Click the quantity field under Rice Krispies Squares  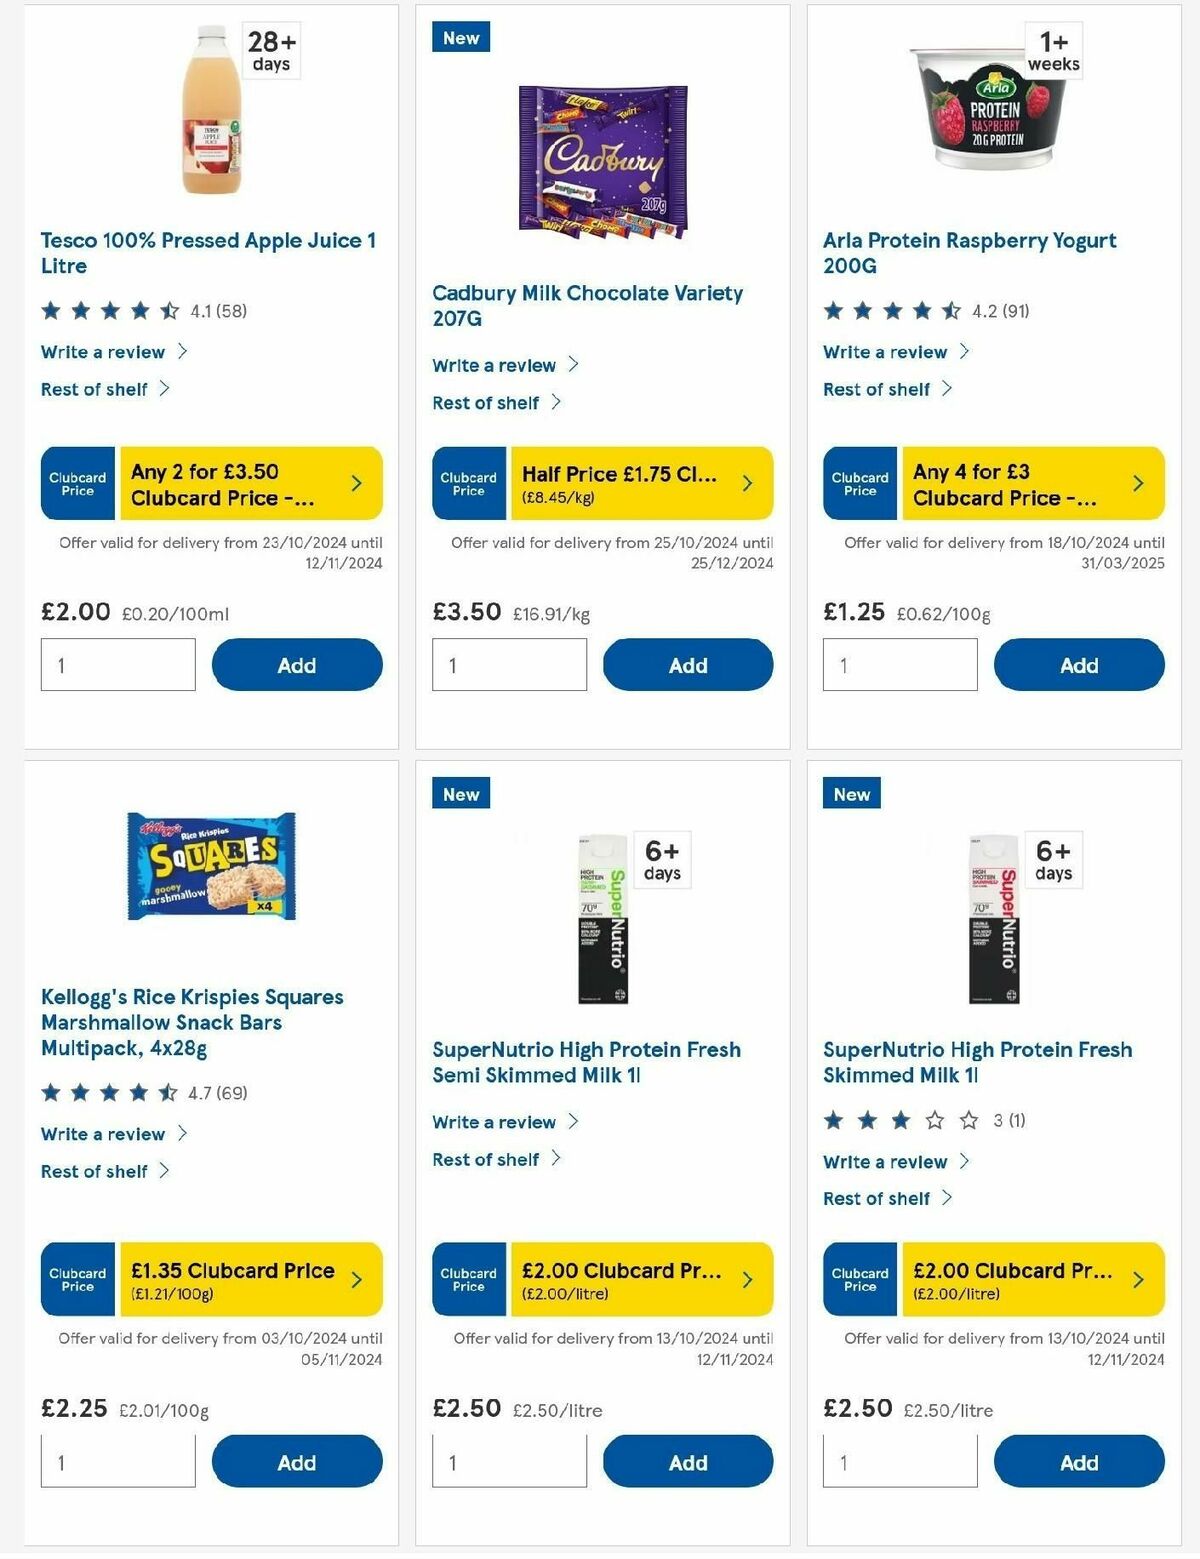click(x=117, y=1461)
